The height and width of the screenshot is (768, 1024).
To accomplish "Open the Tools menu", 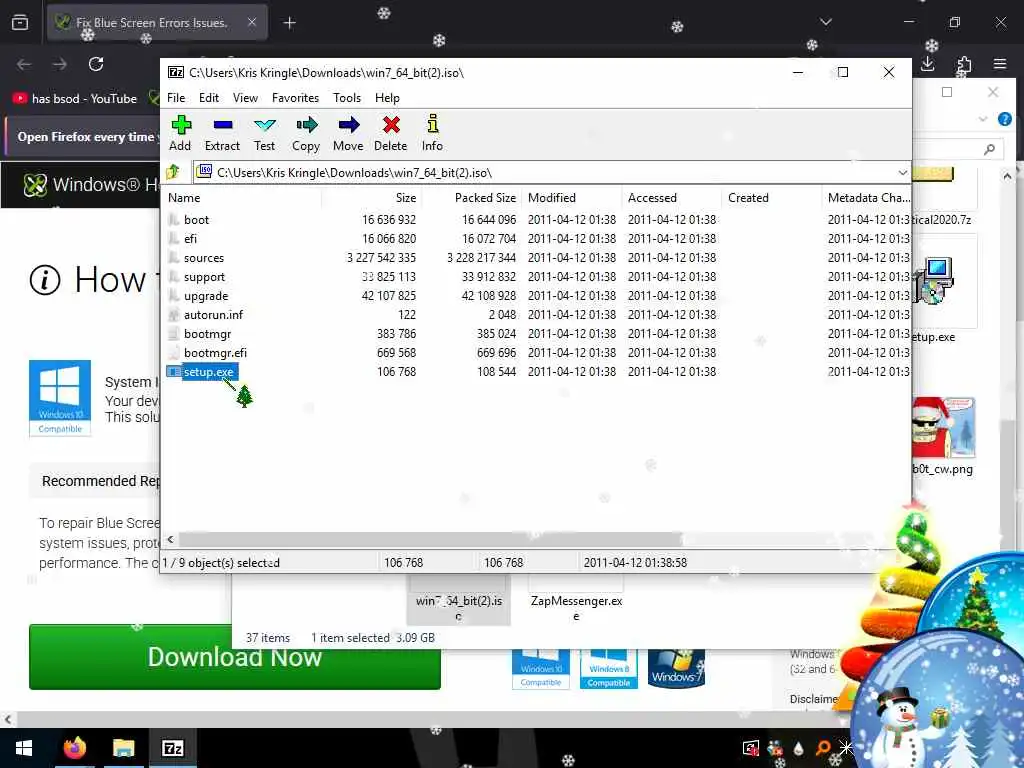I will point(347,98).
